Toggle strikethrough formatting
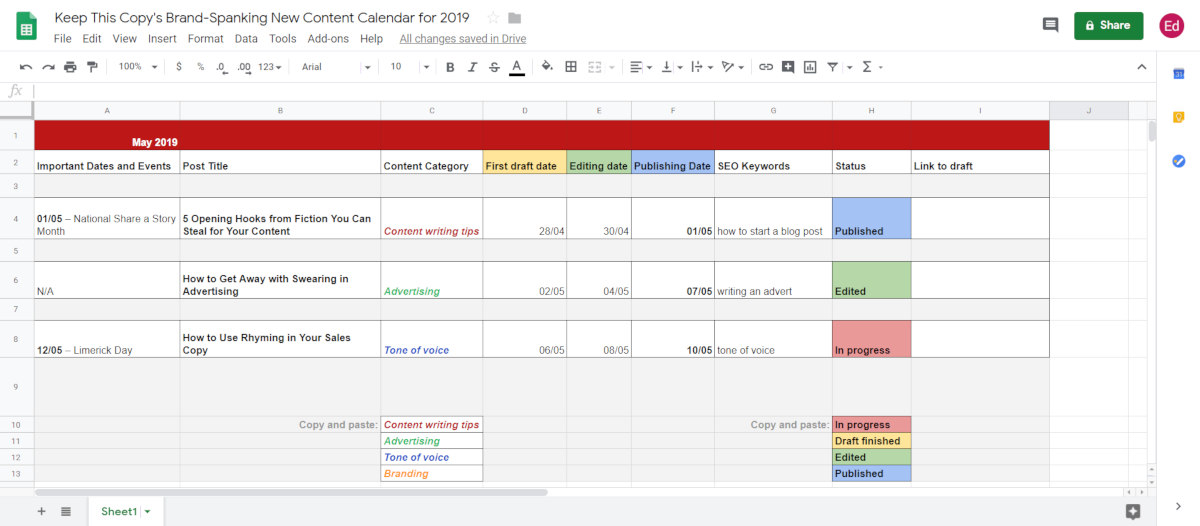1200x526 pixels. pyautogui.click(x=494, y=67)
